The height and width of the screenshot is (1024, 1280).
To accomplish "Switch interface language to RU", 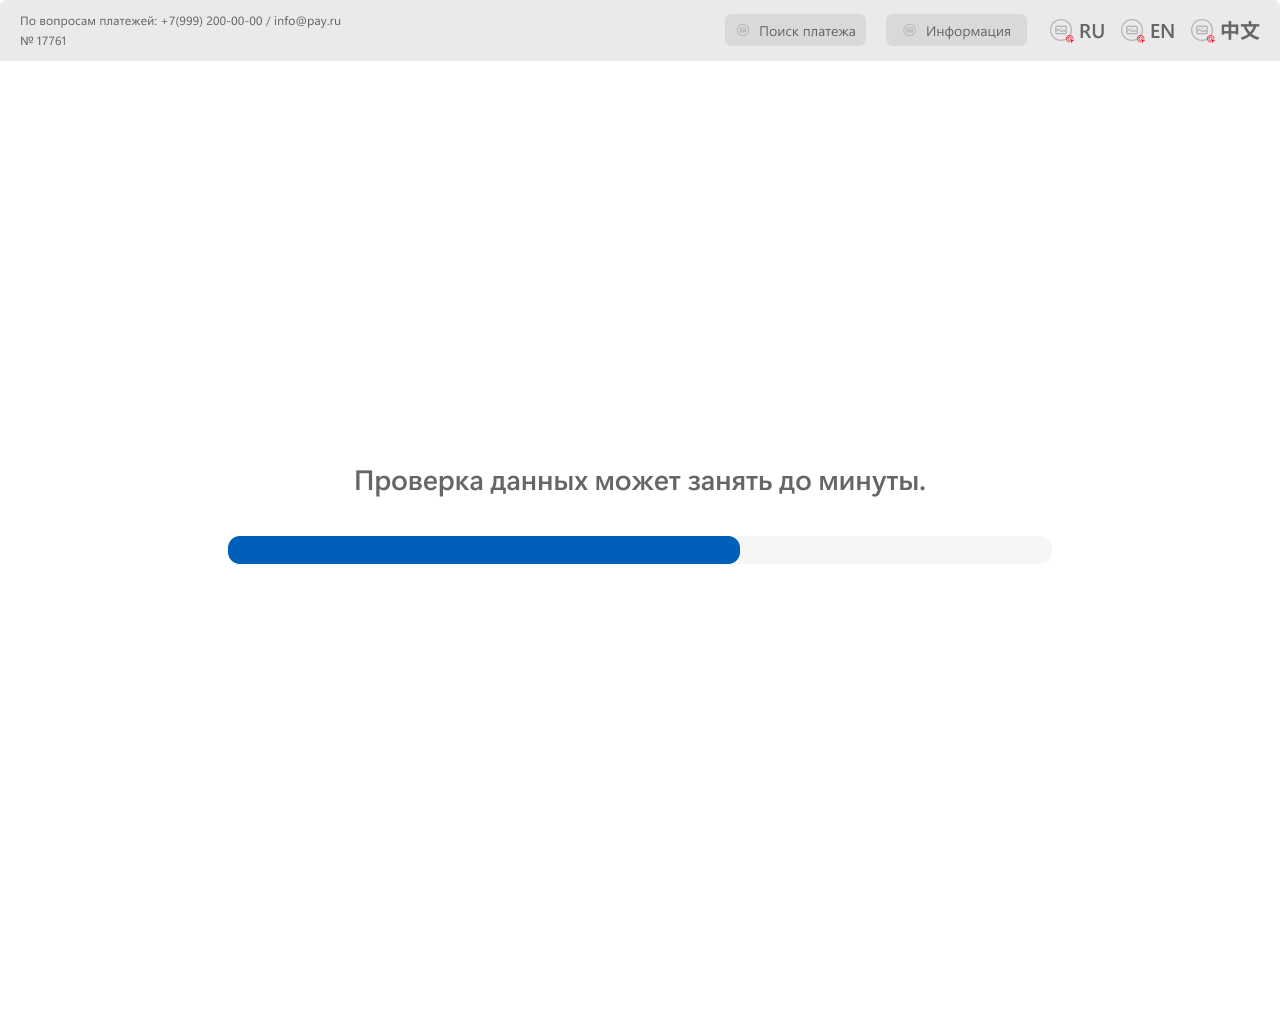I will click(x=1090, y=30).
